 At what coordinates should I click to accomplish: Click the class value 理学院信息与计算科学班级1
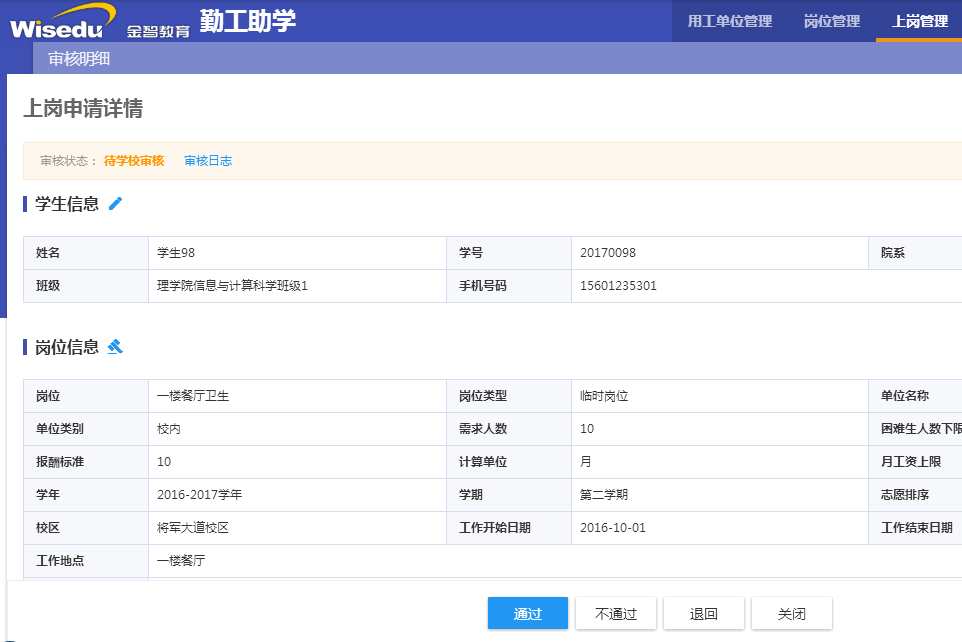coord(233,286)
